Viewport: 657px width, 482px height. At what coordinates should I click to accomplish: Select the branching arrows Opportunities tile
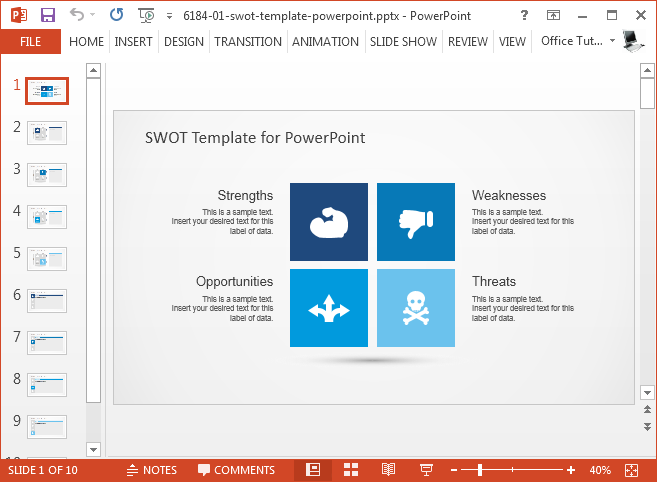[x=329, y=308]
